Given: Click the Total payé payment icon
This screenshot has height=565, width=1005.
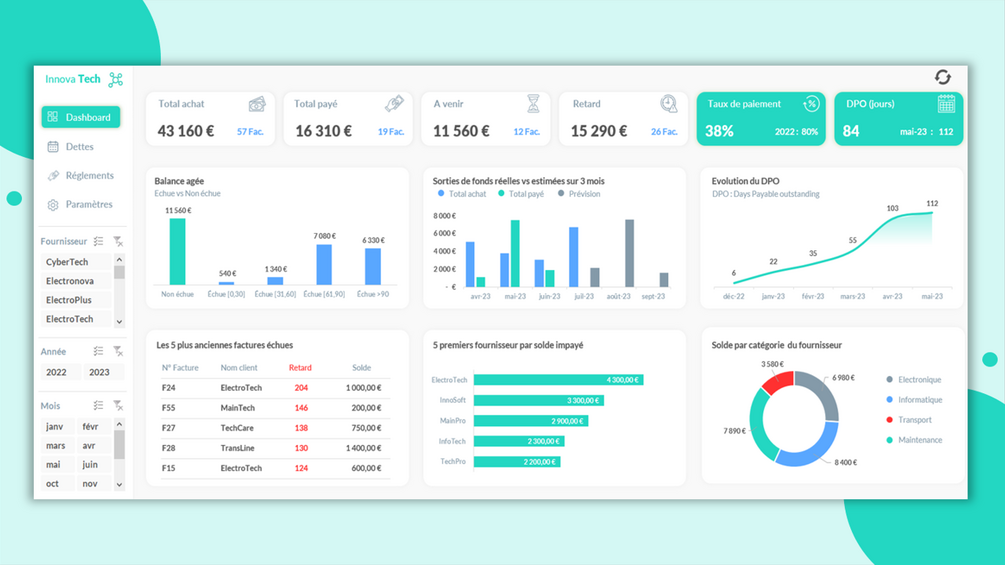Looking at the screenshot, I should 394,103.
